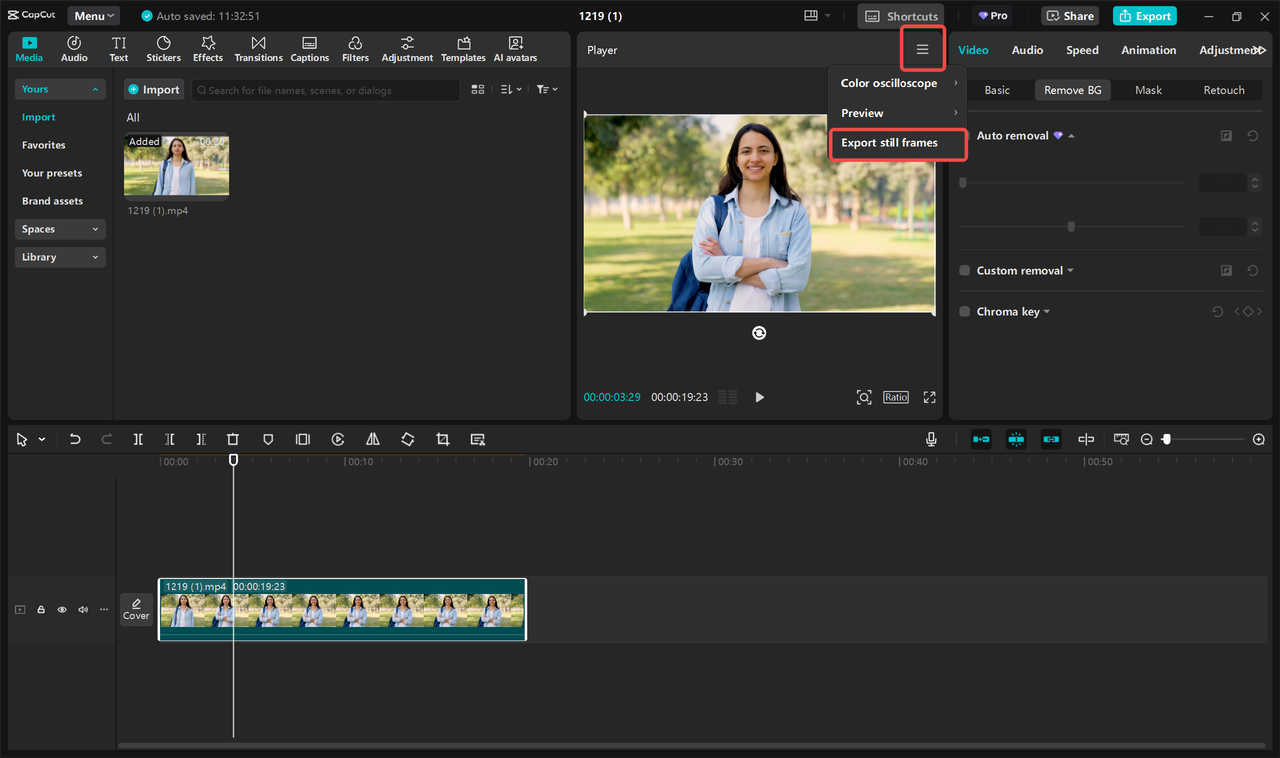Open the Captions panel

click(309, 48)
